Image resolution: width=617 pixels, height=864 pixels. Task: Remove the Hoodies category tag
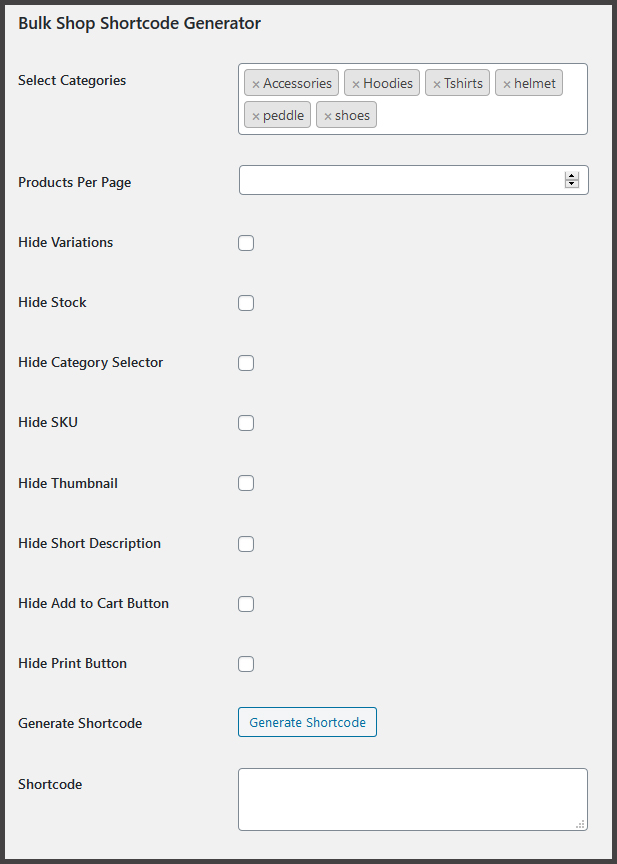tap(356, 84)
